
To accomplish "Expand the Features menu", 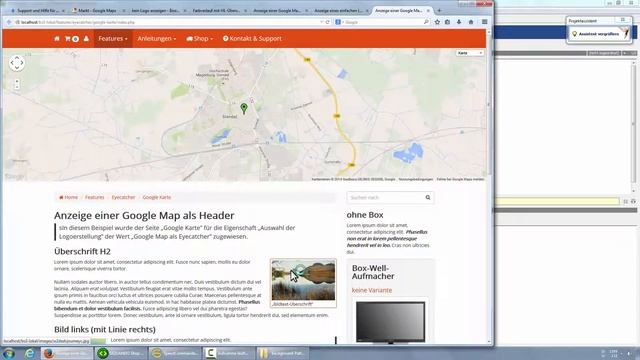I will pyautogui.click(x=113, y=38).
